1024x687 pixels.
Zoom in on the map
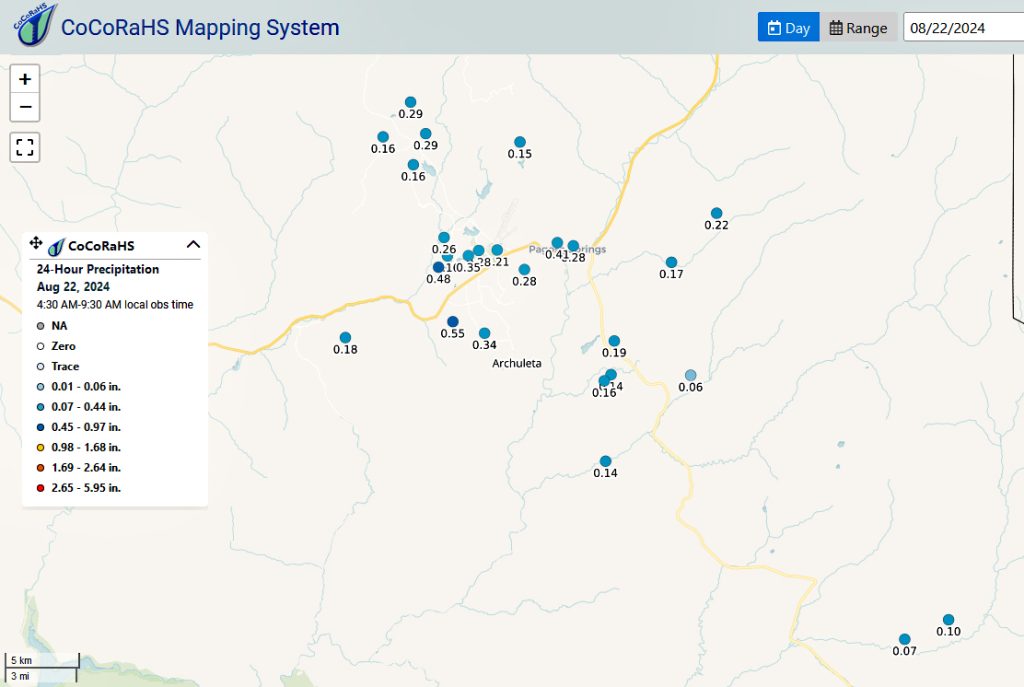coord(25,80)
